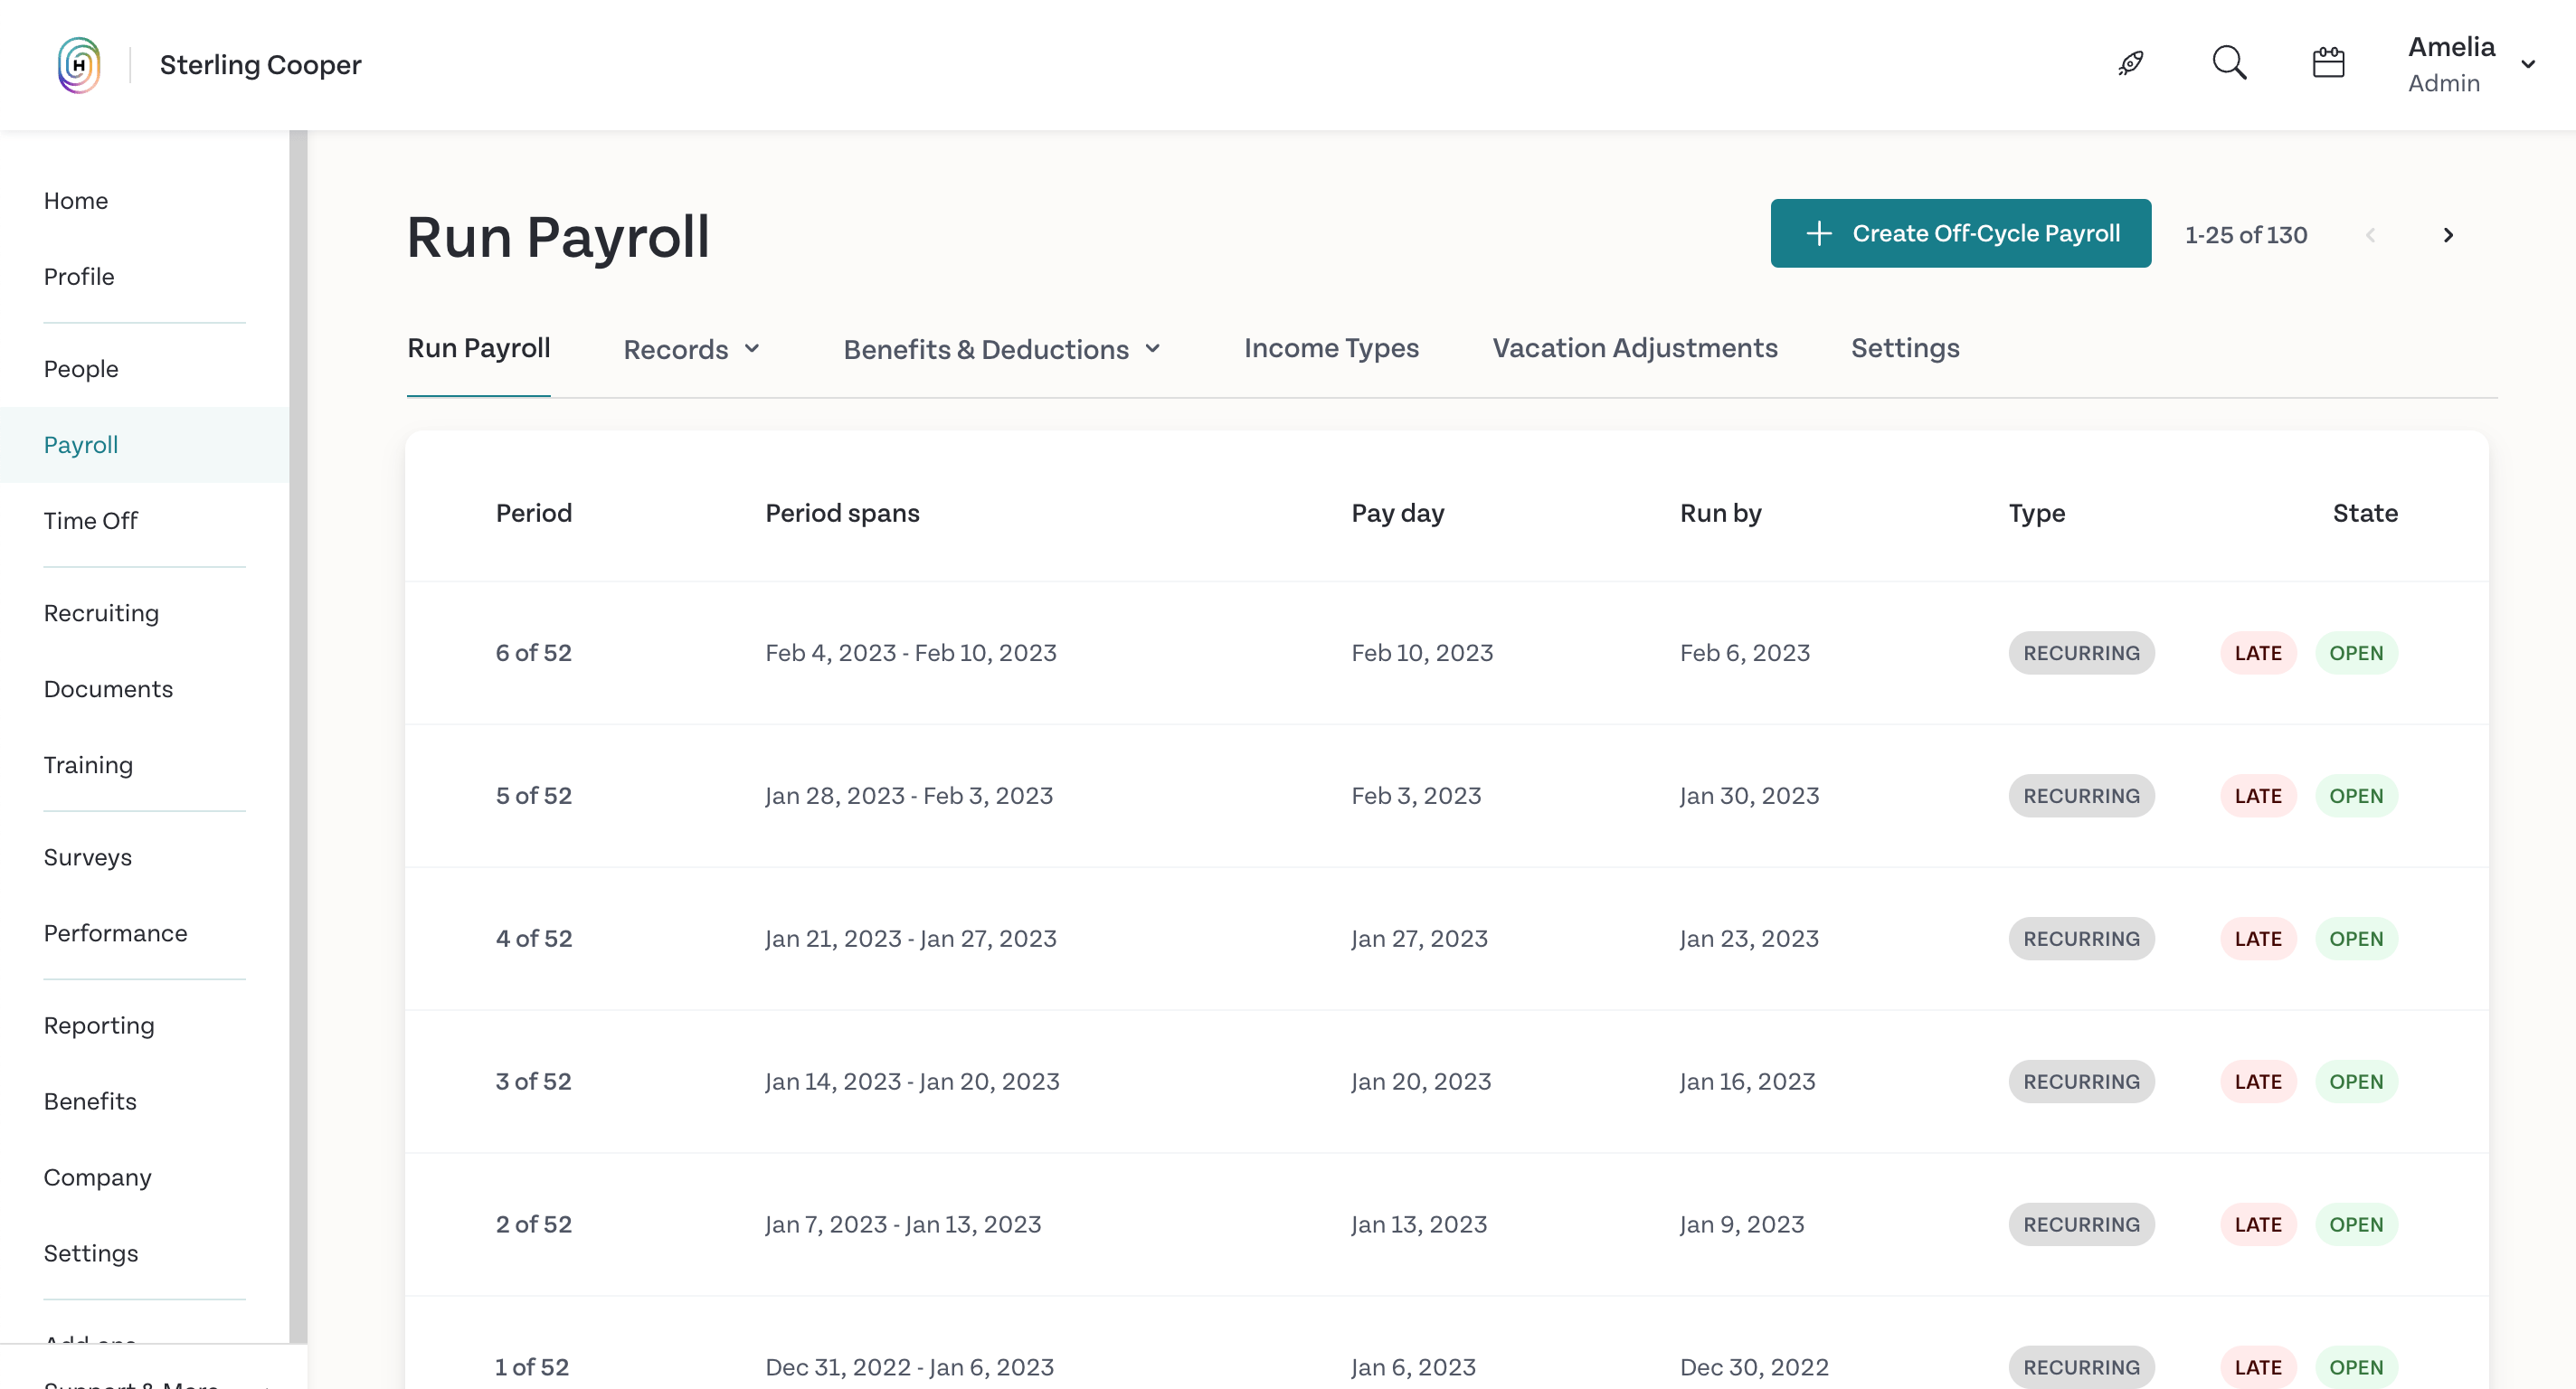Expand the Amelia admin account menu
Screen dimensions: 2576x1389
point(2470,64)
